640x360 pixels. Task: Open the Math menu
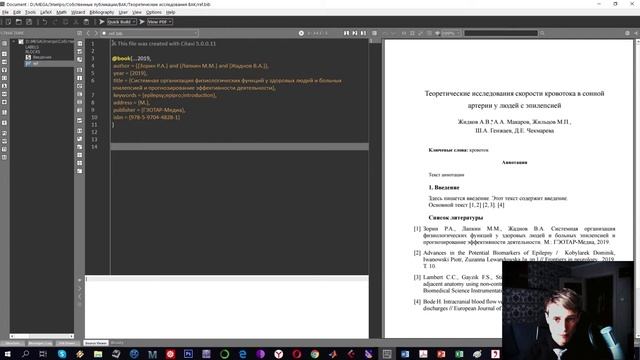61,12
